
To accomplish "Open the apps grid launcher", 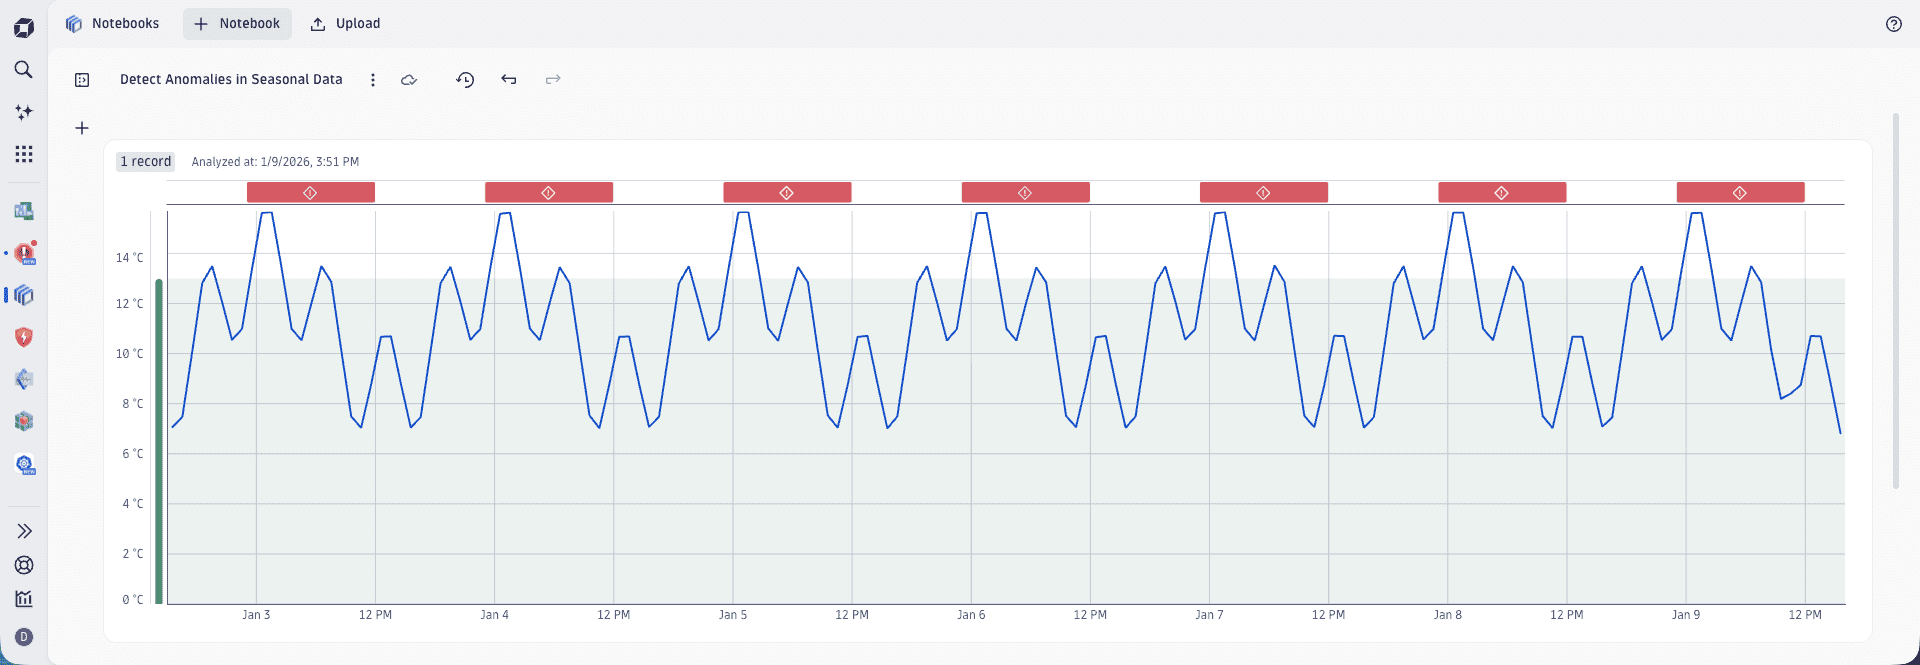I will (24, 154).
